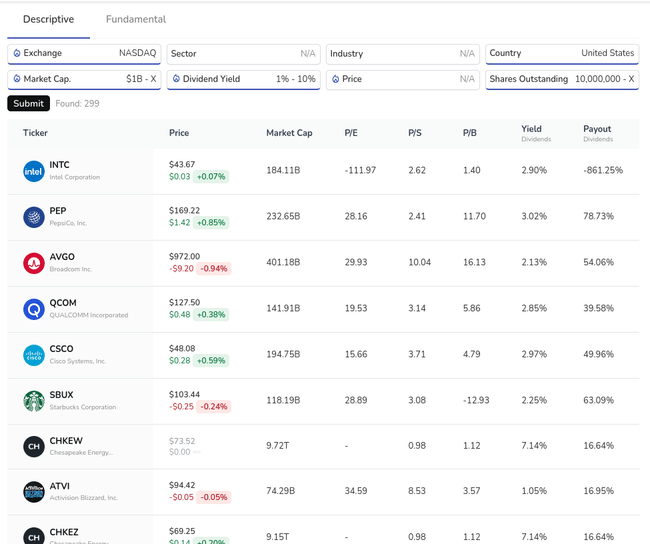The image size is (650, 544).
Task: Select the Descriptive tab
Action: pos(48,19)
